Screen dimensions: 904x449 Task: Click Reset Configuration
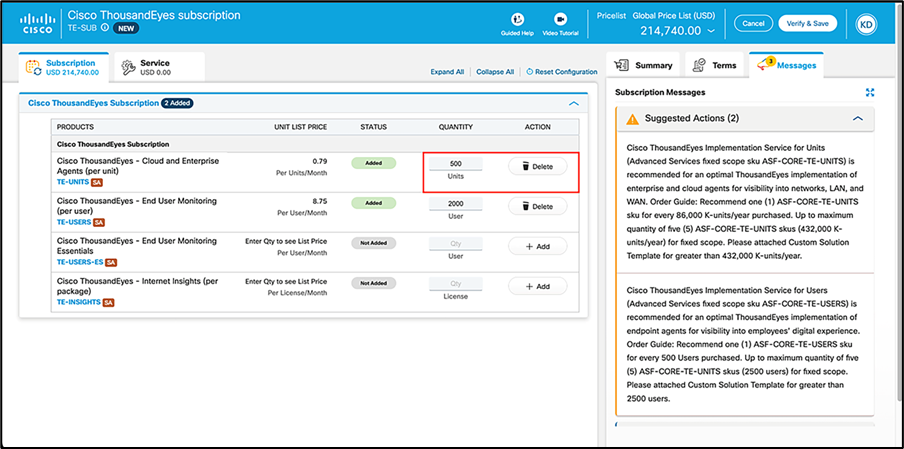(x=562, y=72)
